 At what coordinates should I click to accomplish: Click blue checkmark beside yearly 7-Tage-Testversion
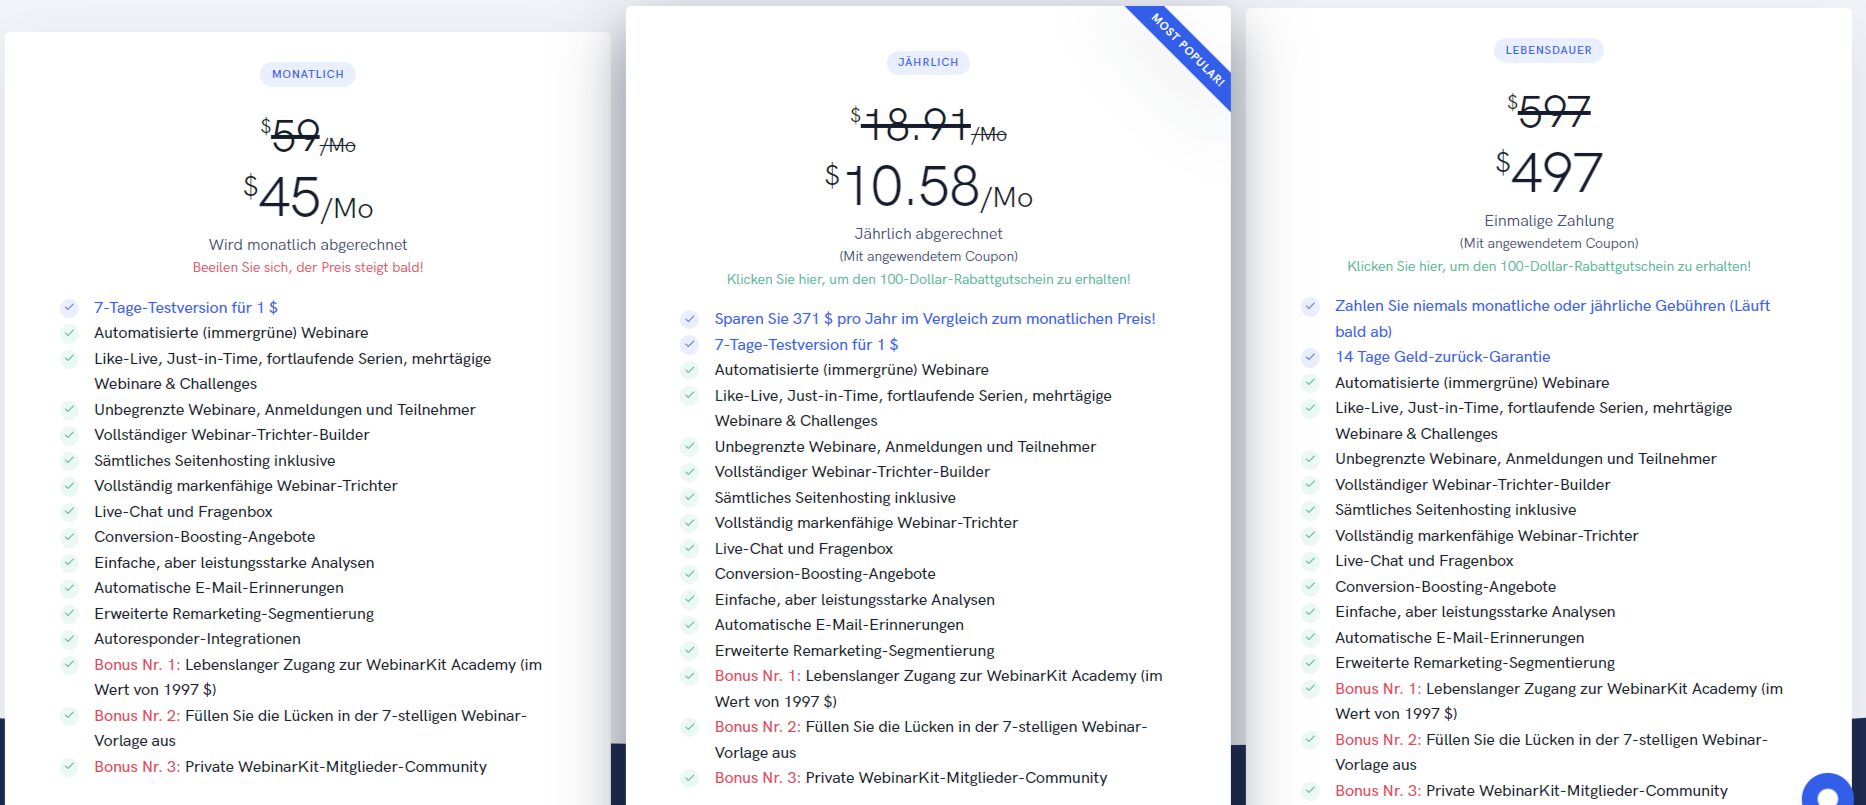[x=689, y=345]
